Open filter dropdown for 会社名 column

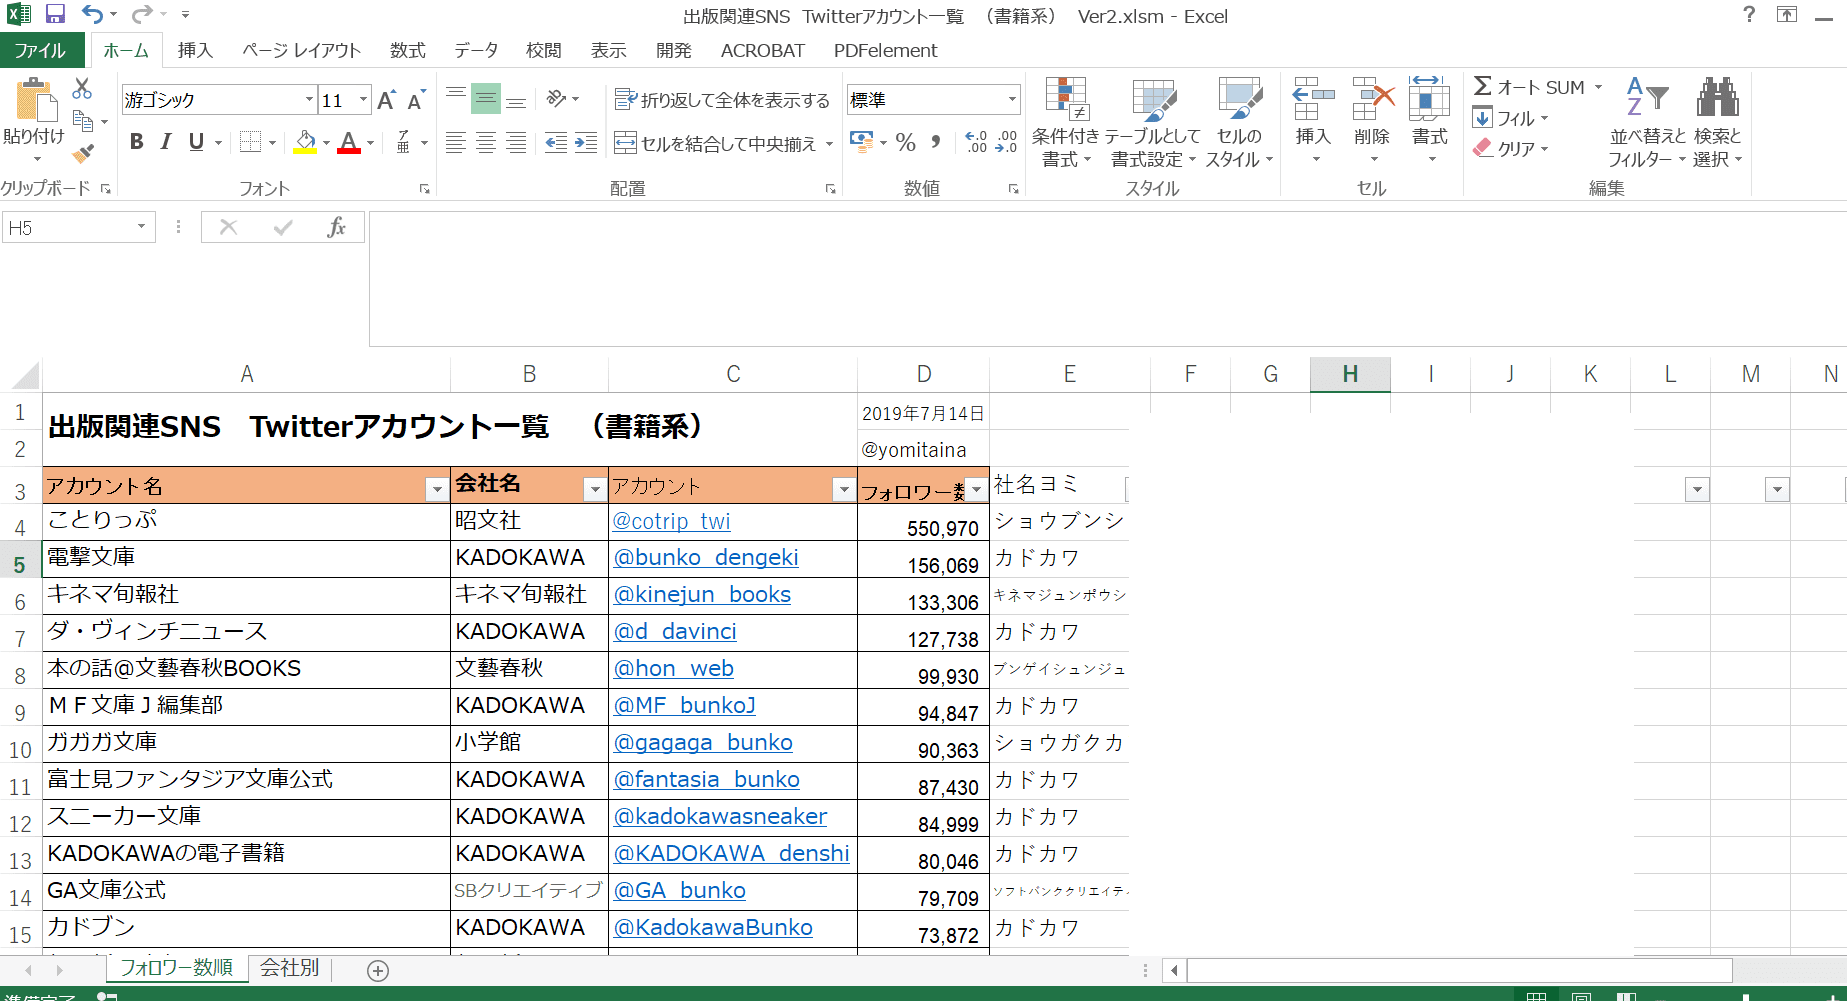(595, 489)
